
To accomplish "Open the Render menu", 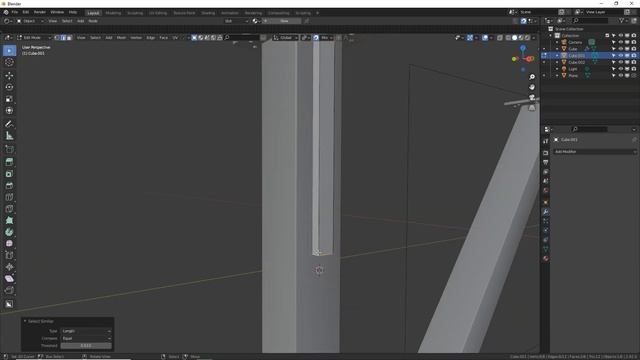I will click(40, 12).
